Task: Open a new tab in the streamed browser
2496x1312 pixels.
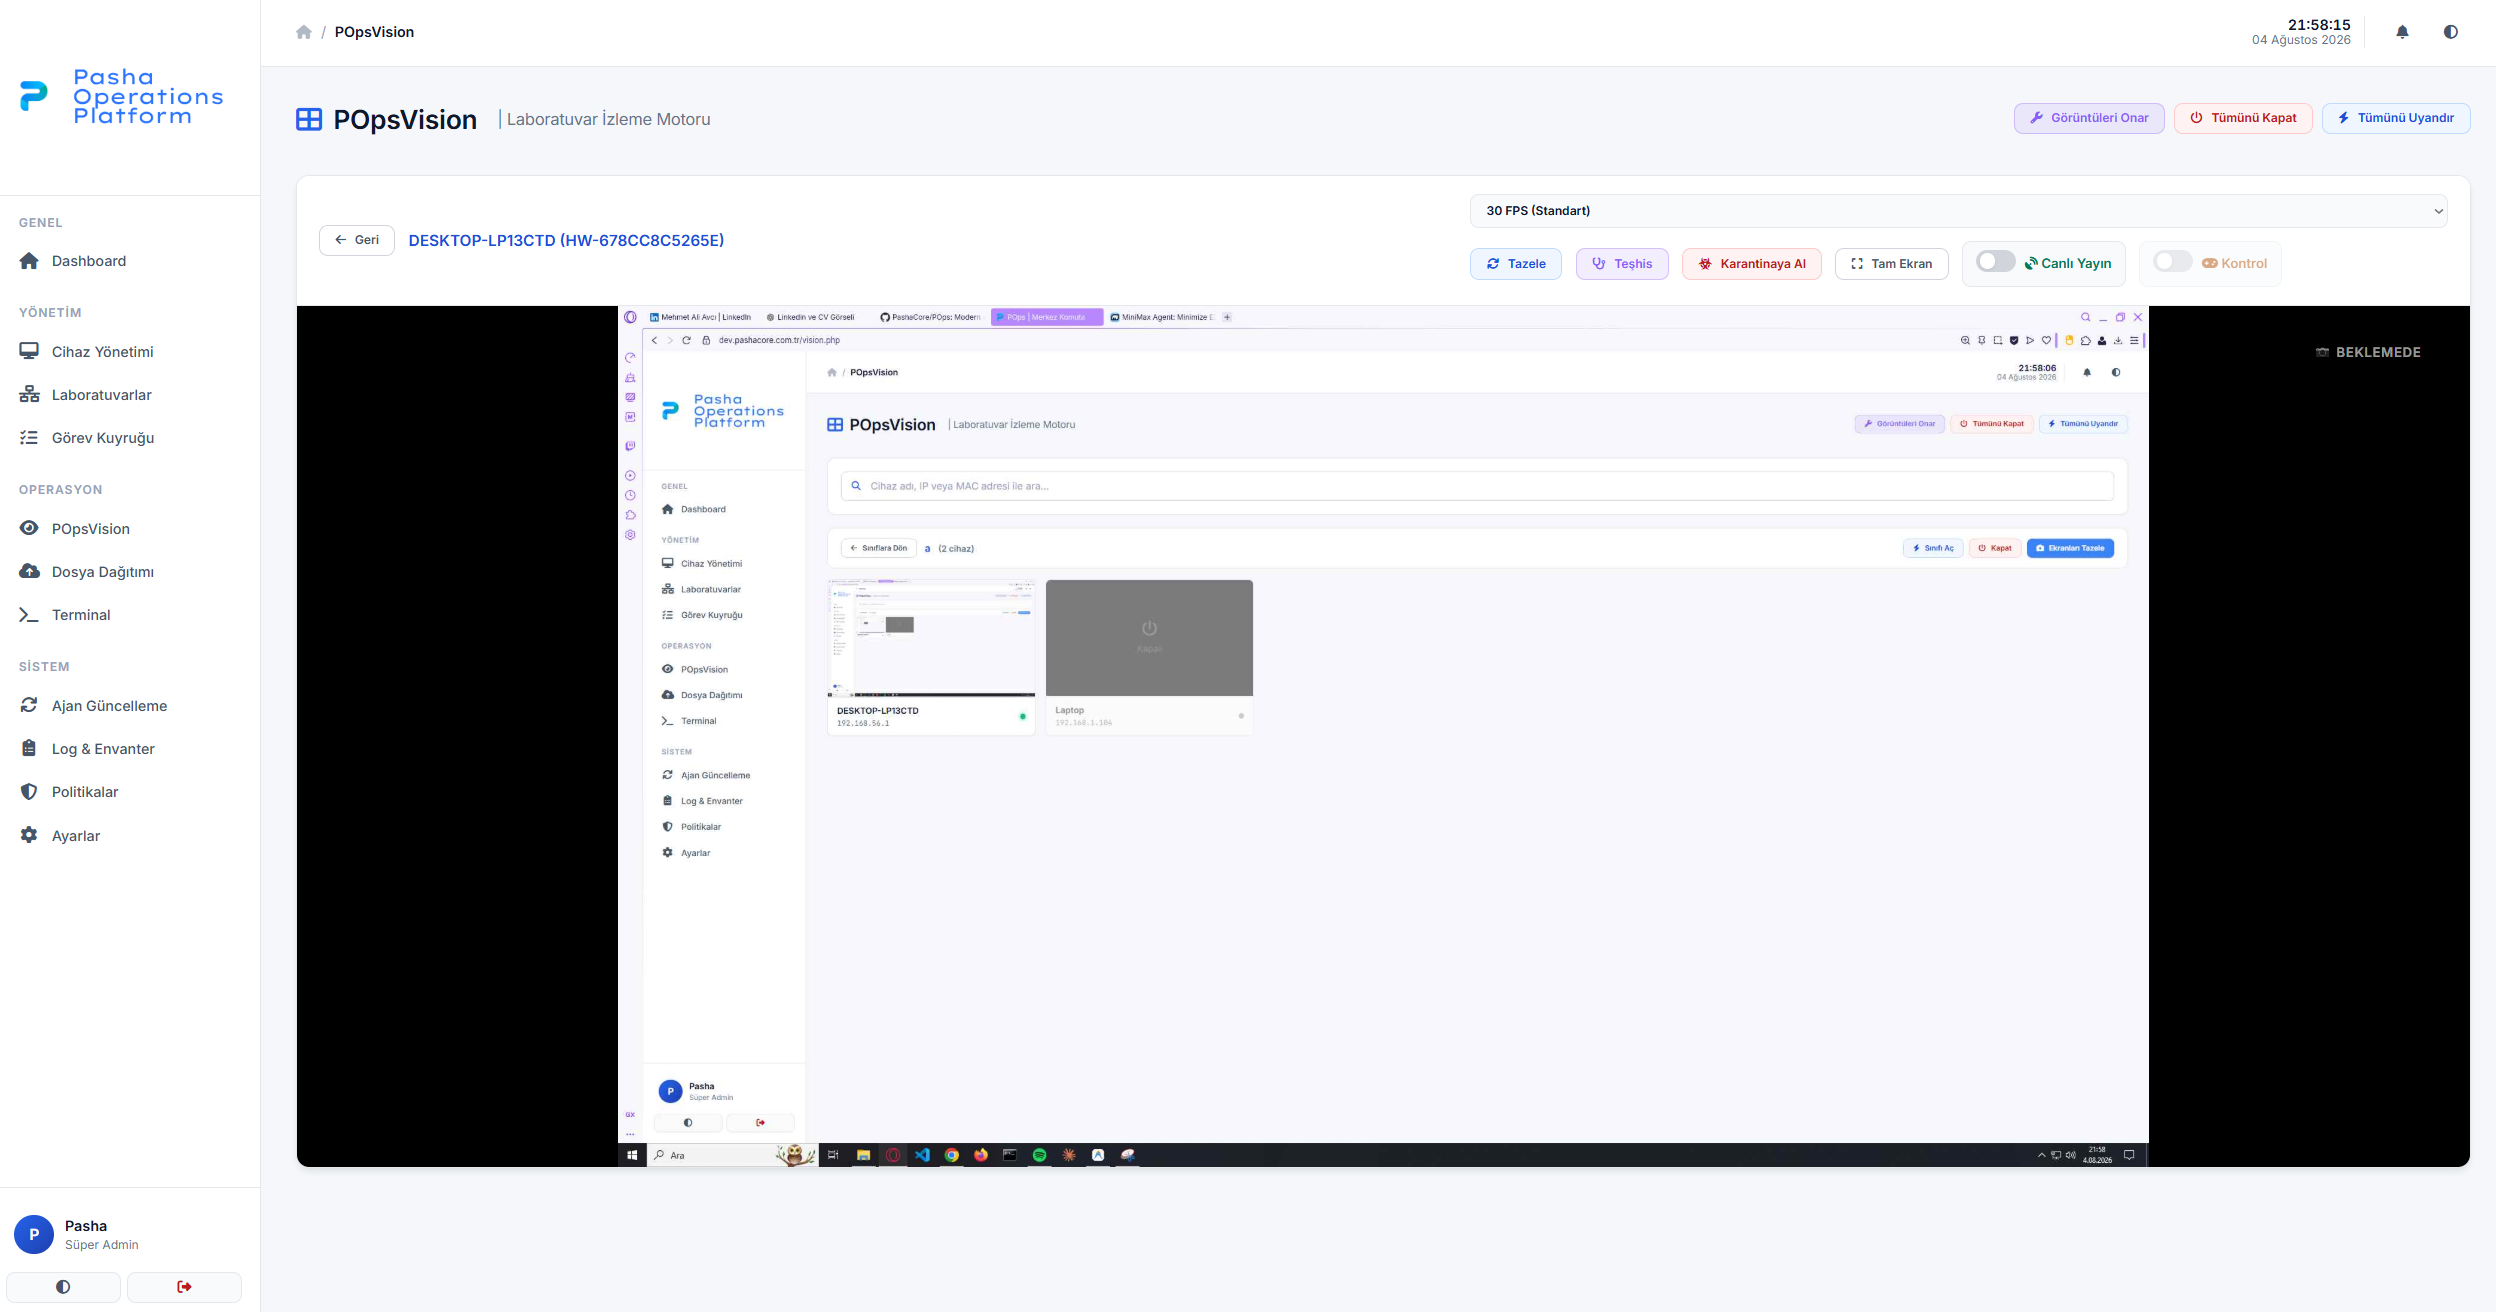Action: pyautogui.click(x=1227, y=317)
